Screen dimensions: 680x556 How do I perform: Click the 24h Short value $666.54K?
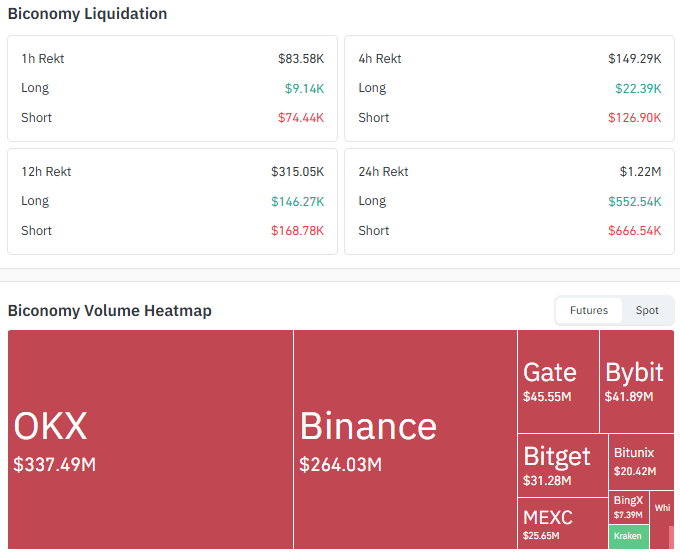(x=634, y=231)
